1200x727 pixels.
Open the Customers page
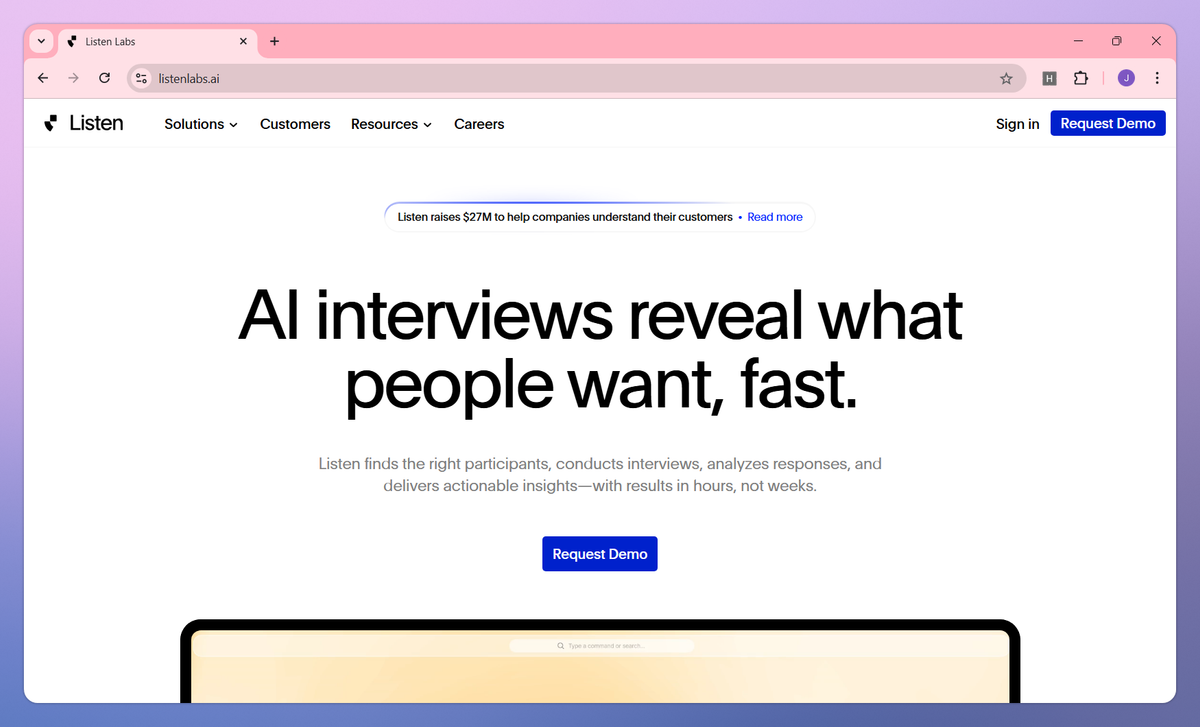click(295, 124)
